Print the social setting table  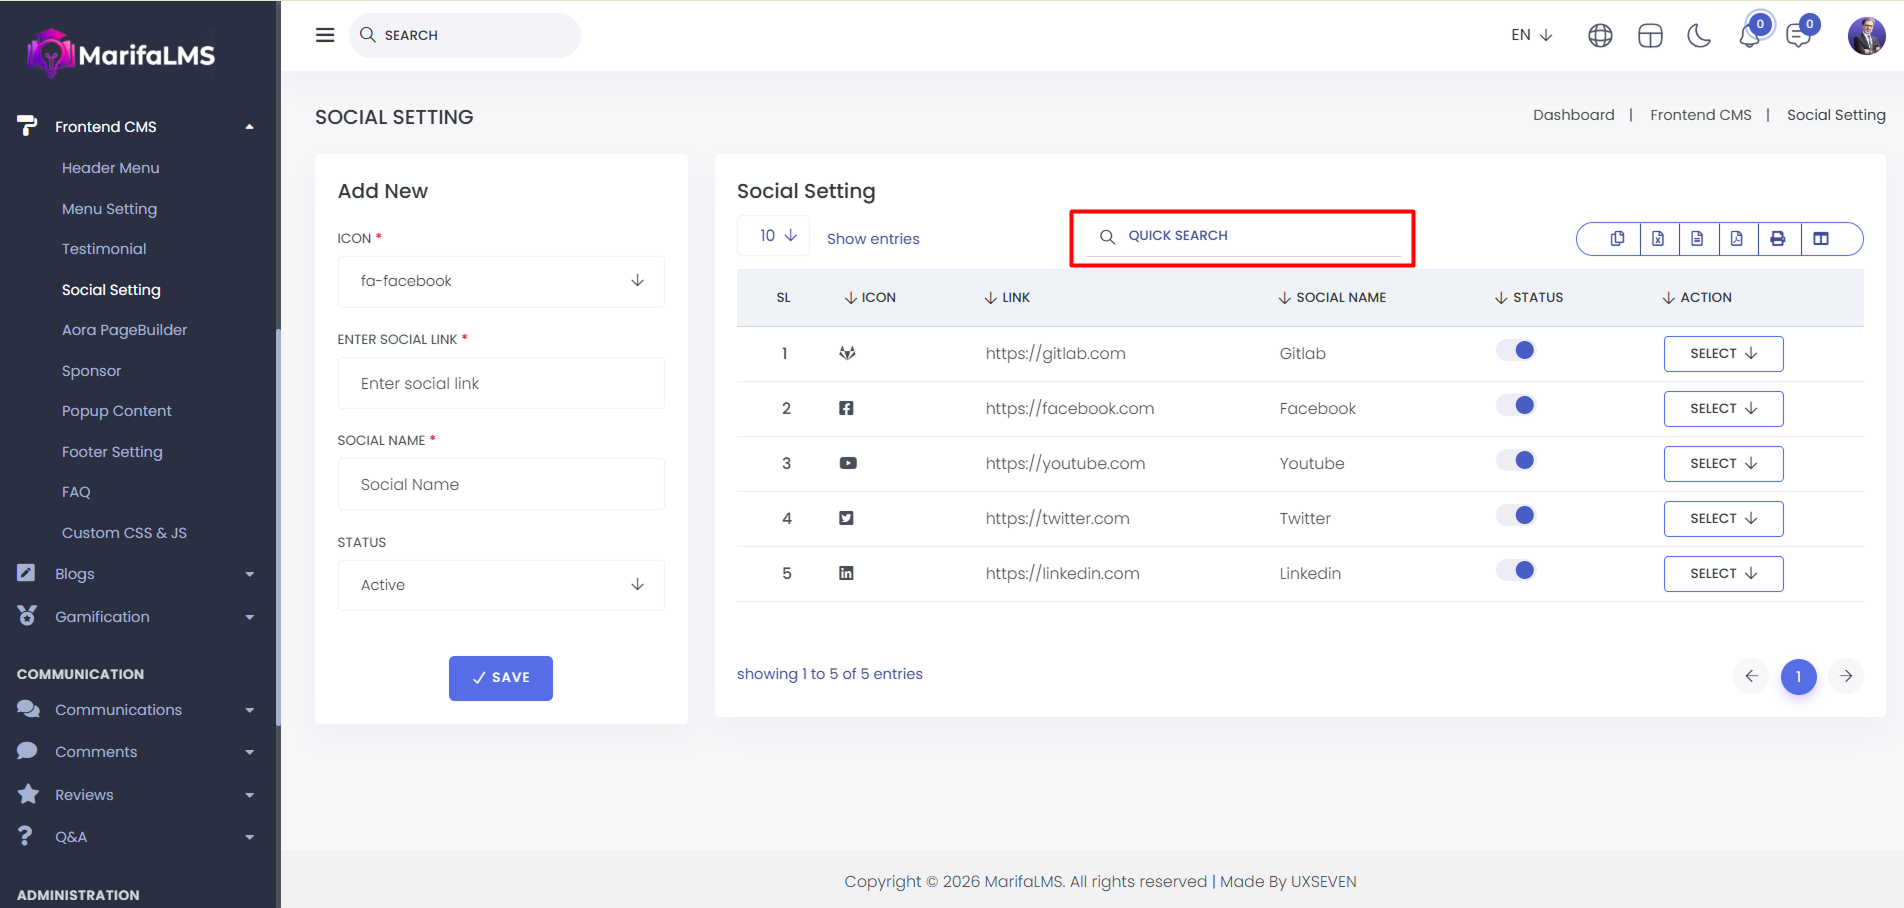tap(1777, 239)
